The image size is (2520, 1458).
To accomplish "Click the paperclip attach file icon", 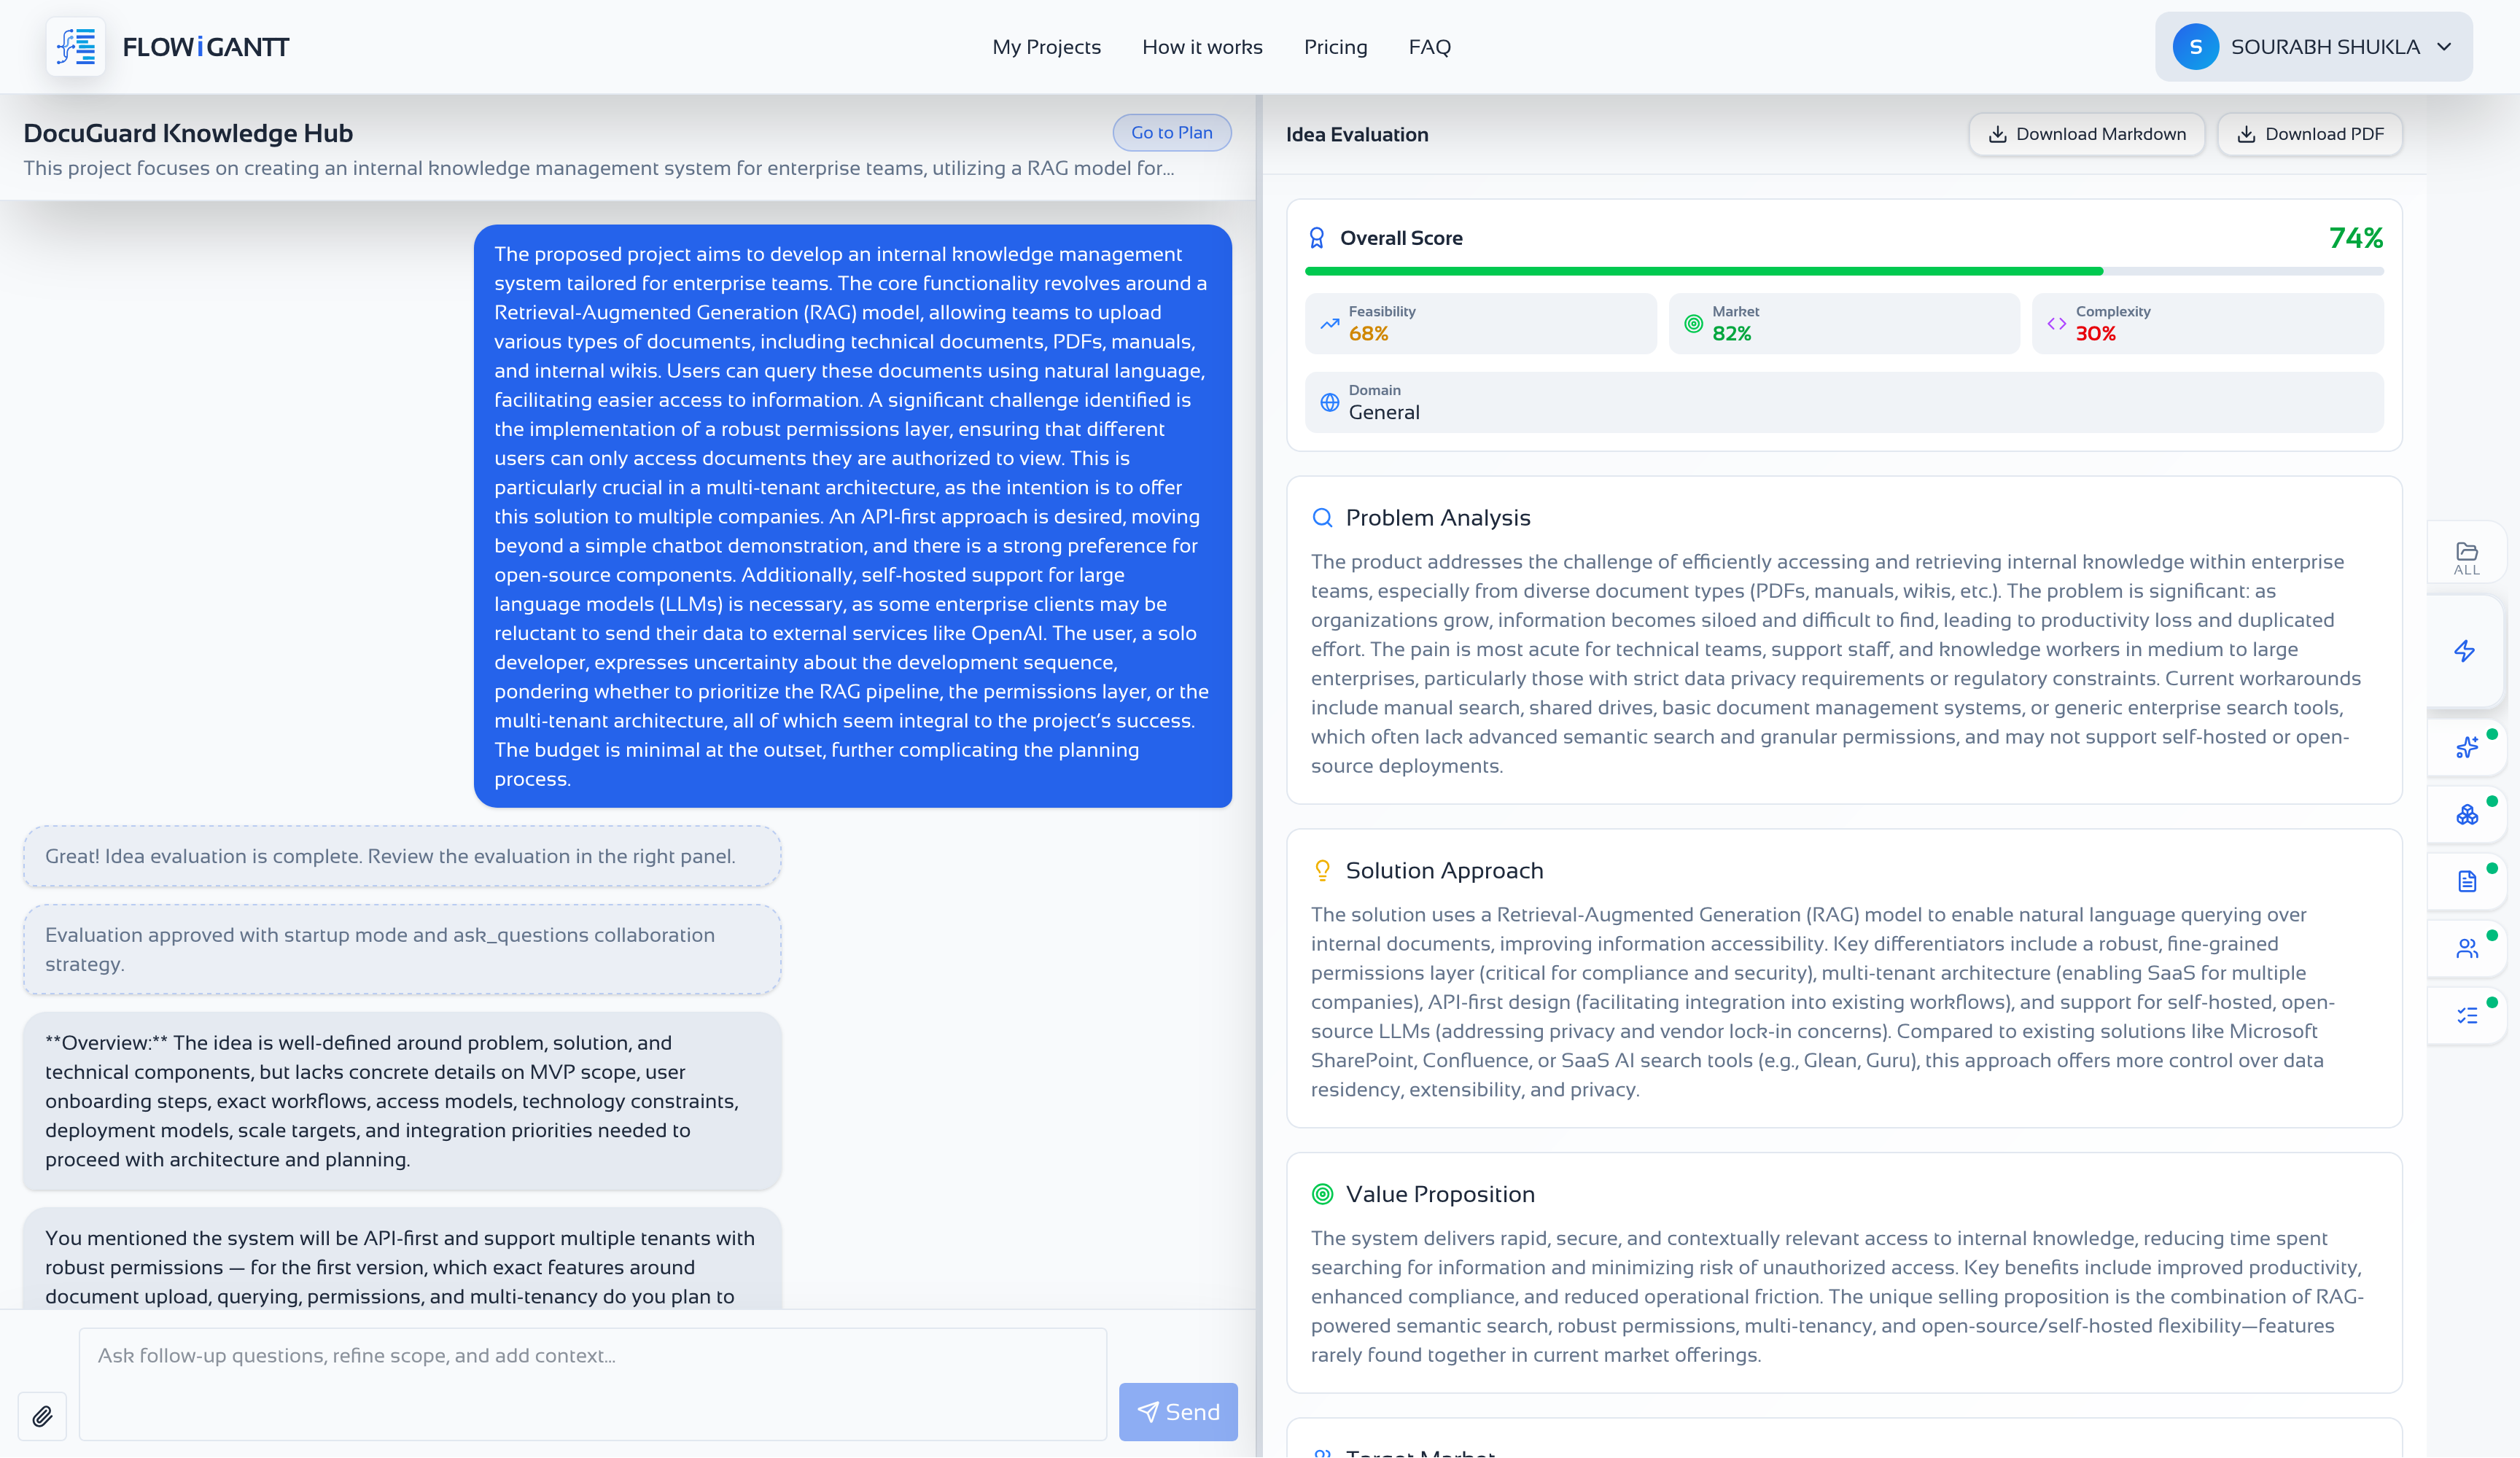I will click(x=42, y=1415).
